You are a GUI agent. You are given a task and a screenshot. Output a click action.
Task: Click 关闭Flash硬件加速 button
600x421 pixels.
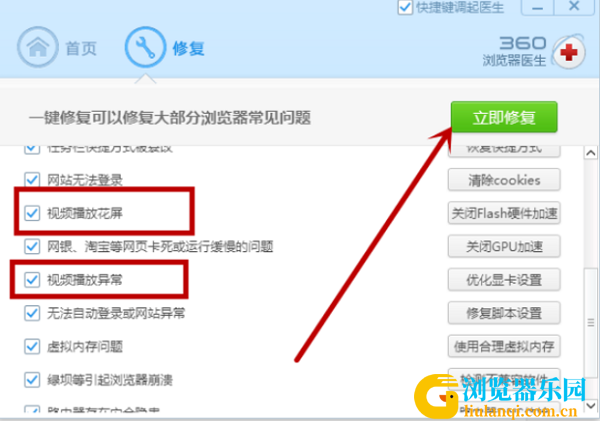click(504, 213)
